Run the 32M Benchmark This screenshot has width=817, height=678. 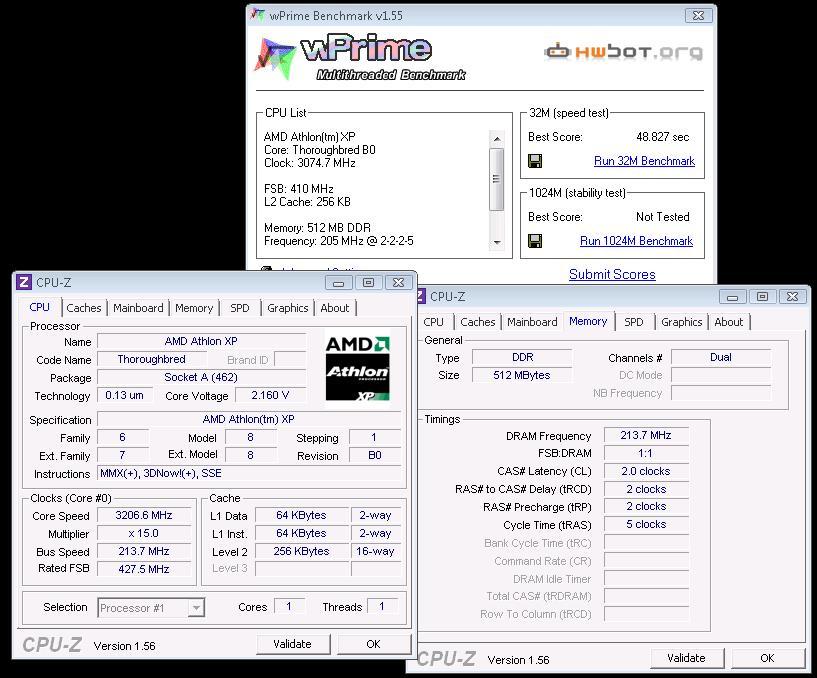tap(644, 161)
